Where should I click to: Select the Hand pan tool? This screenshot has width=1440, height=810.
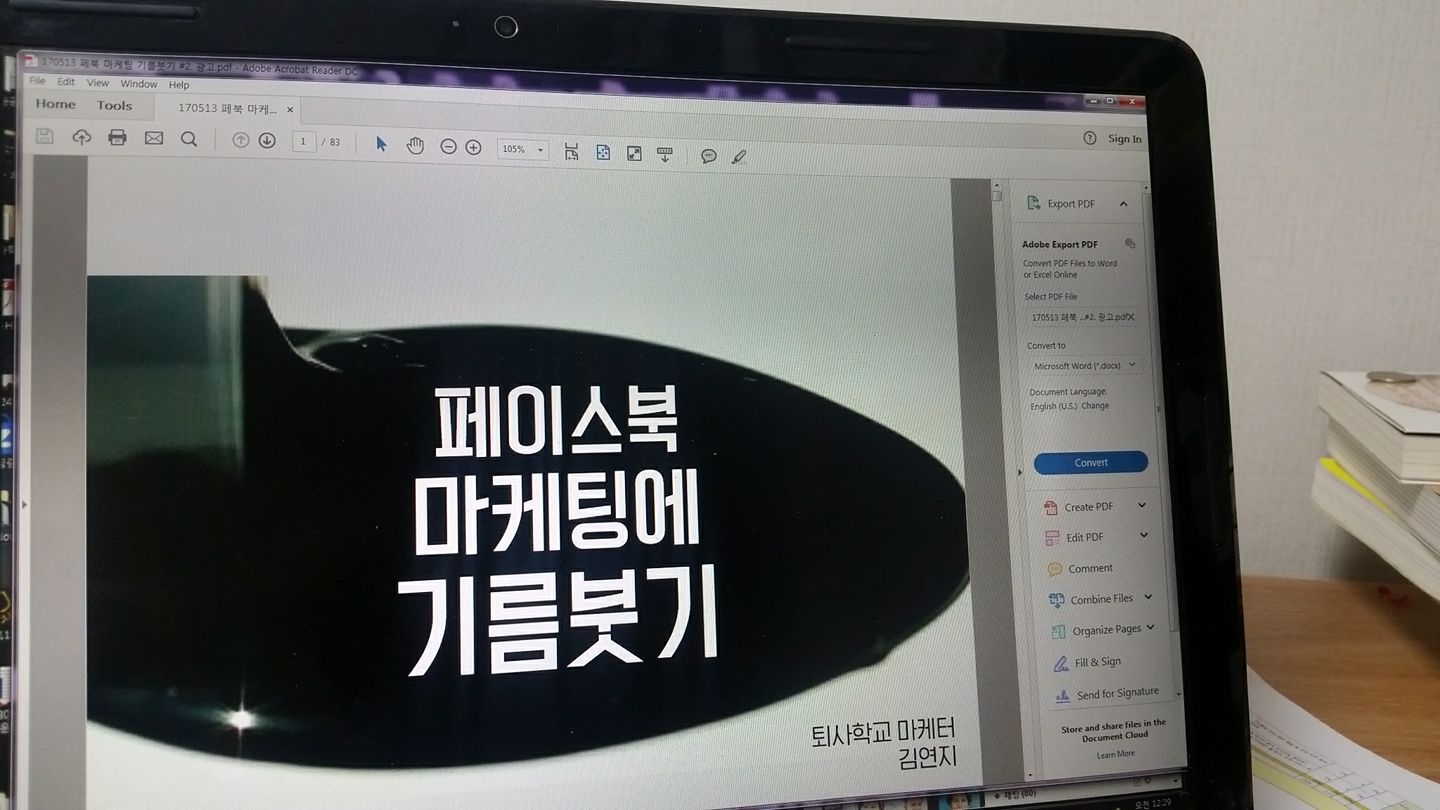(415, 146)
